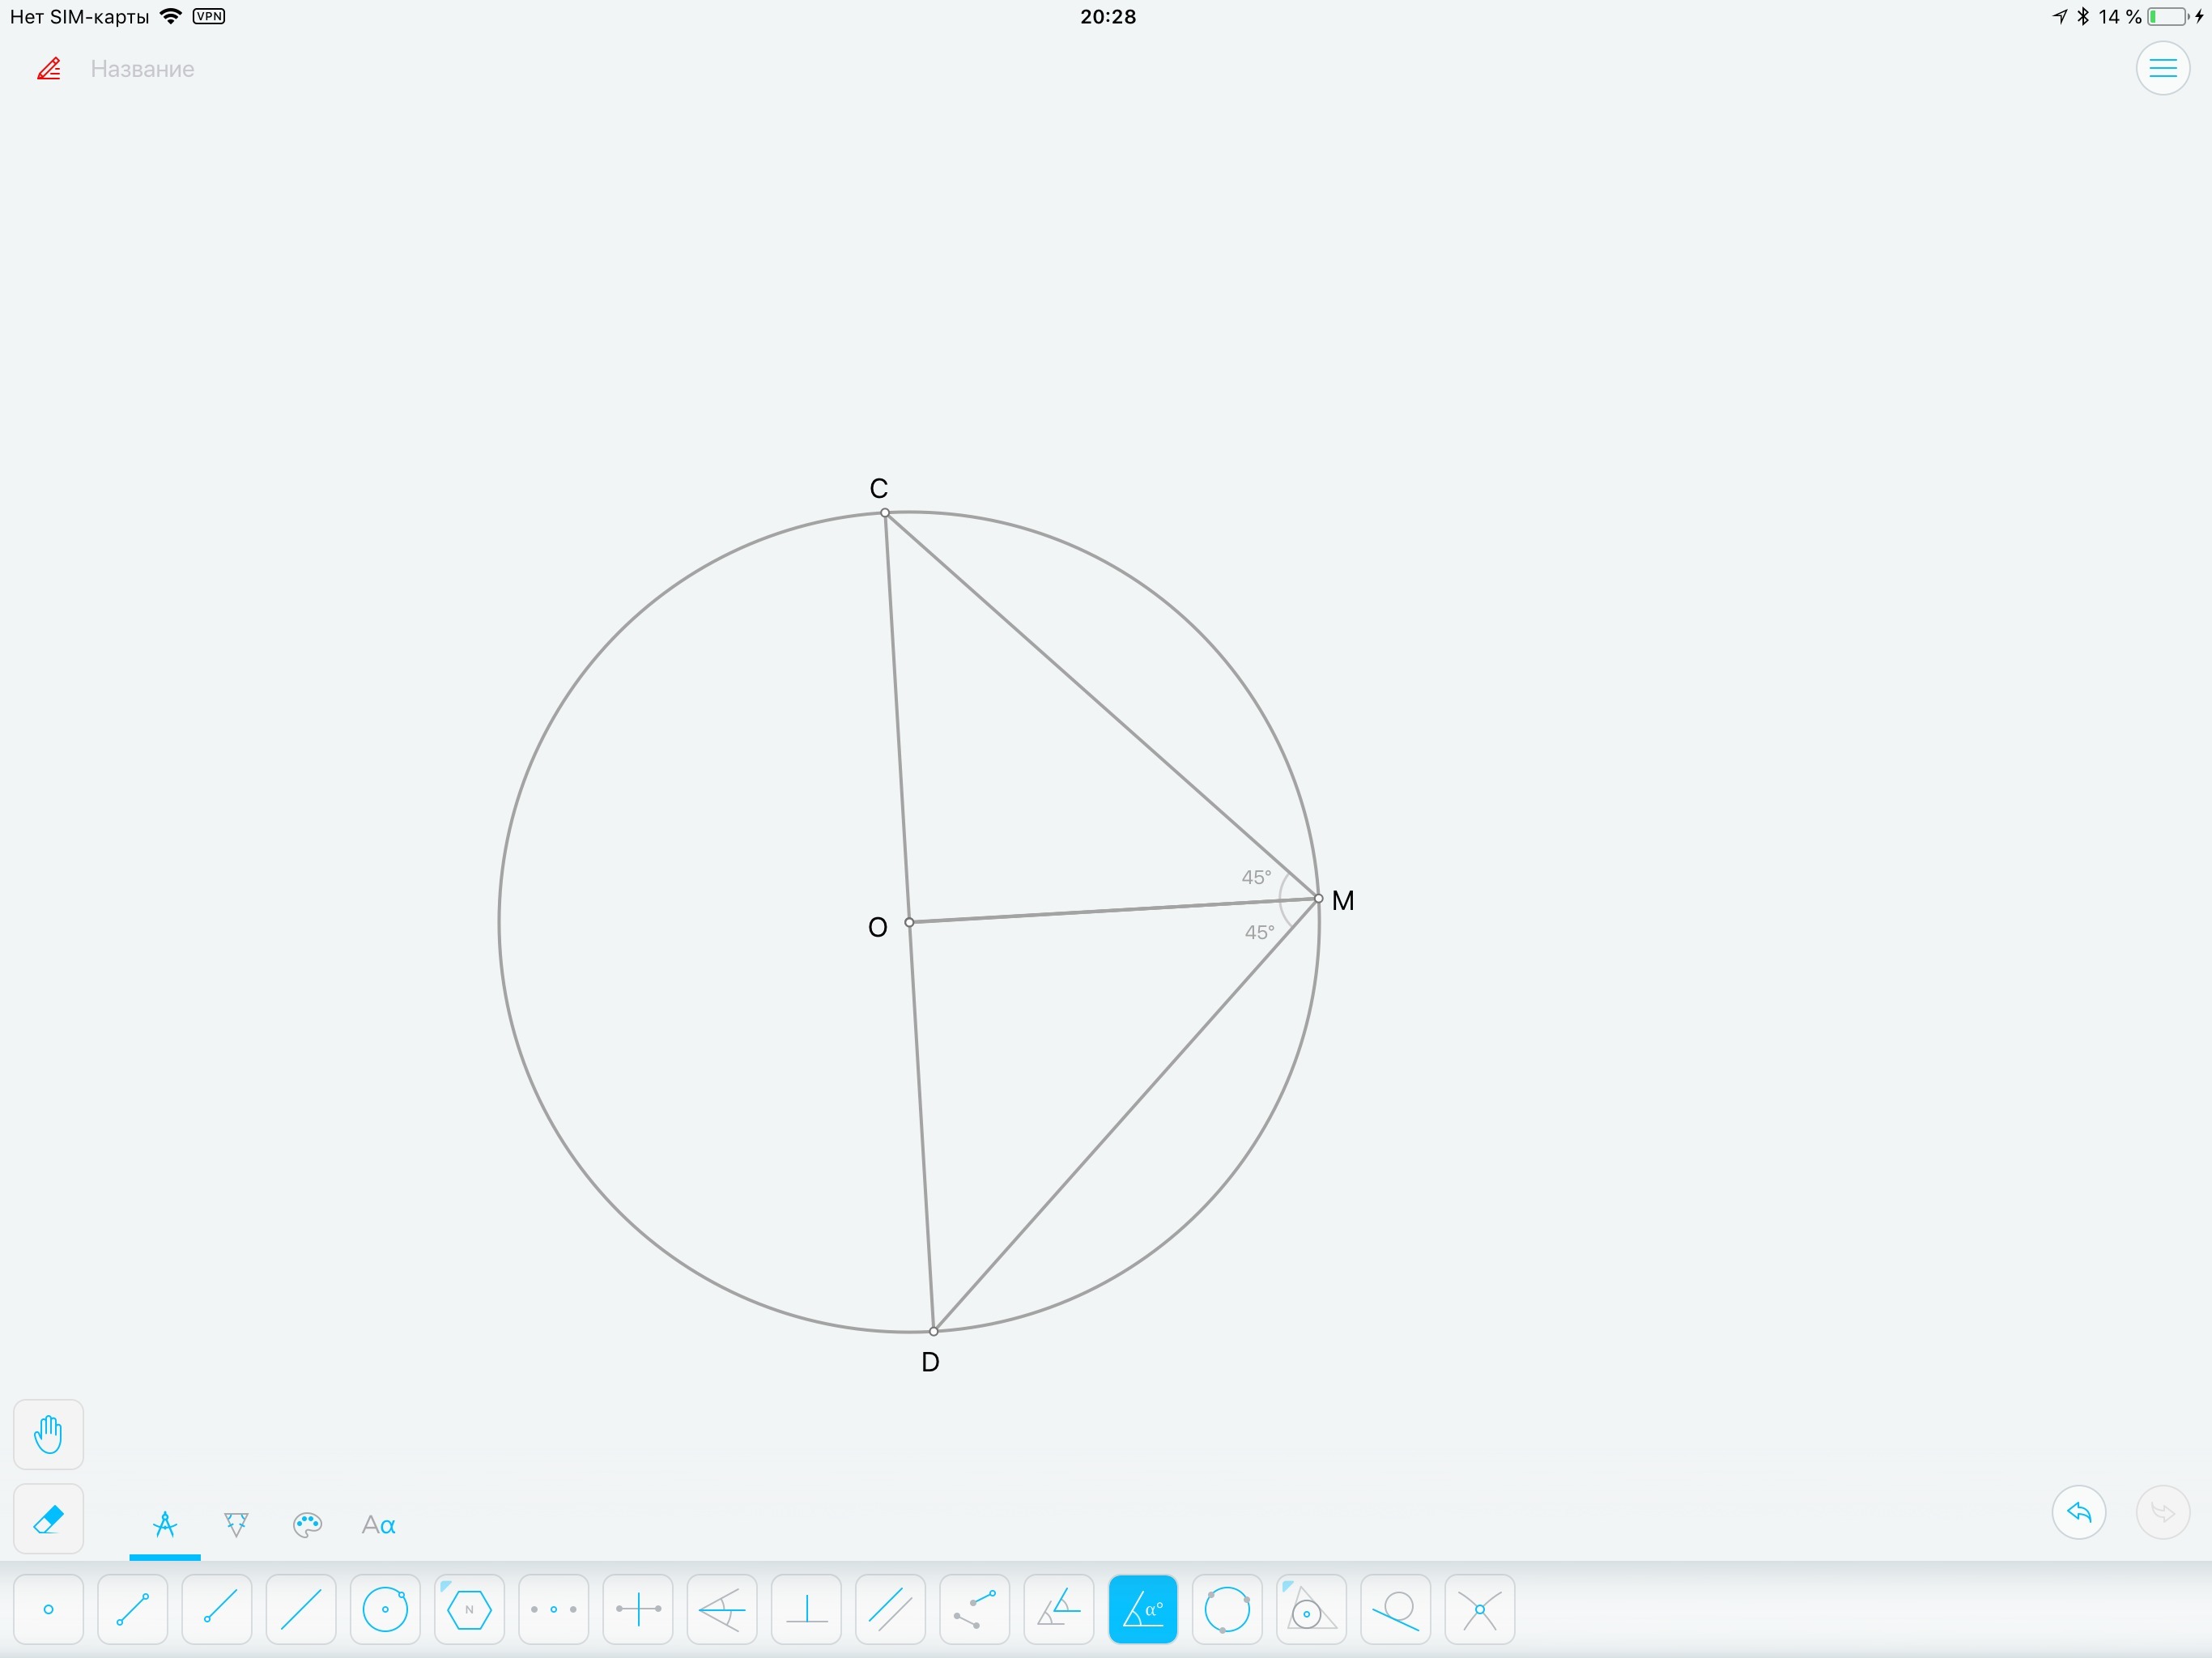Select the highlighted angle measure α° tool
Image resolution: width=2212 pixels, height=1658 pixels.
click(x=1143, y=1609)
